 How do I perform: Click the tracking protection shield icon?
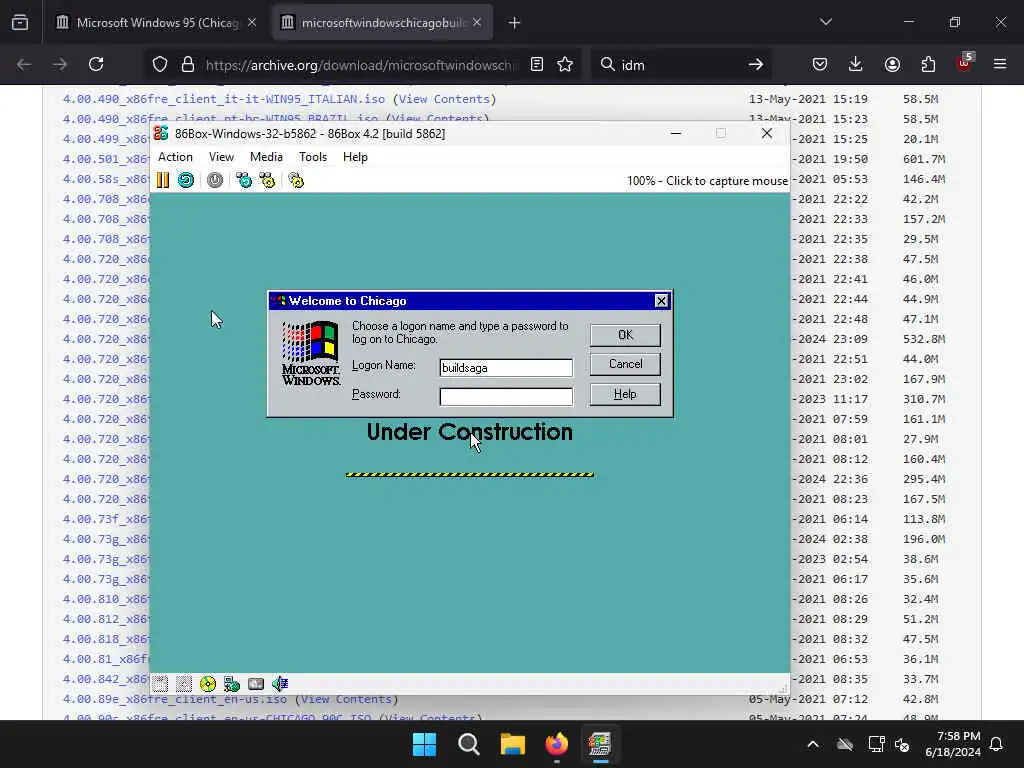[160, 65]
